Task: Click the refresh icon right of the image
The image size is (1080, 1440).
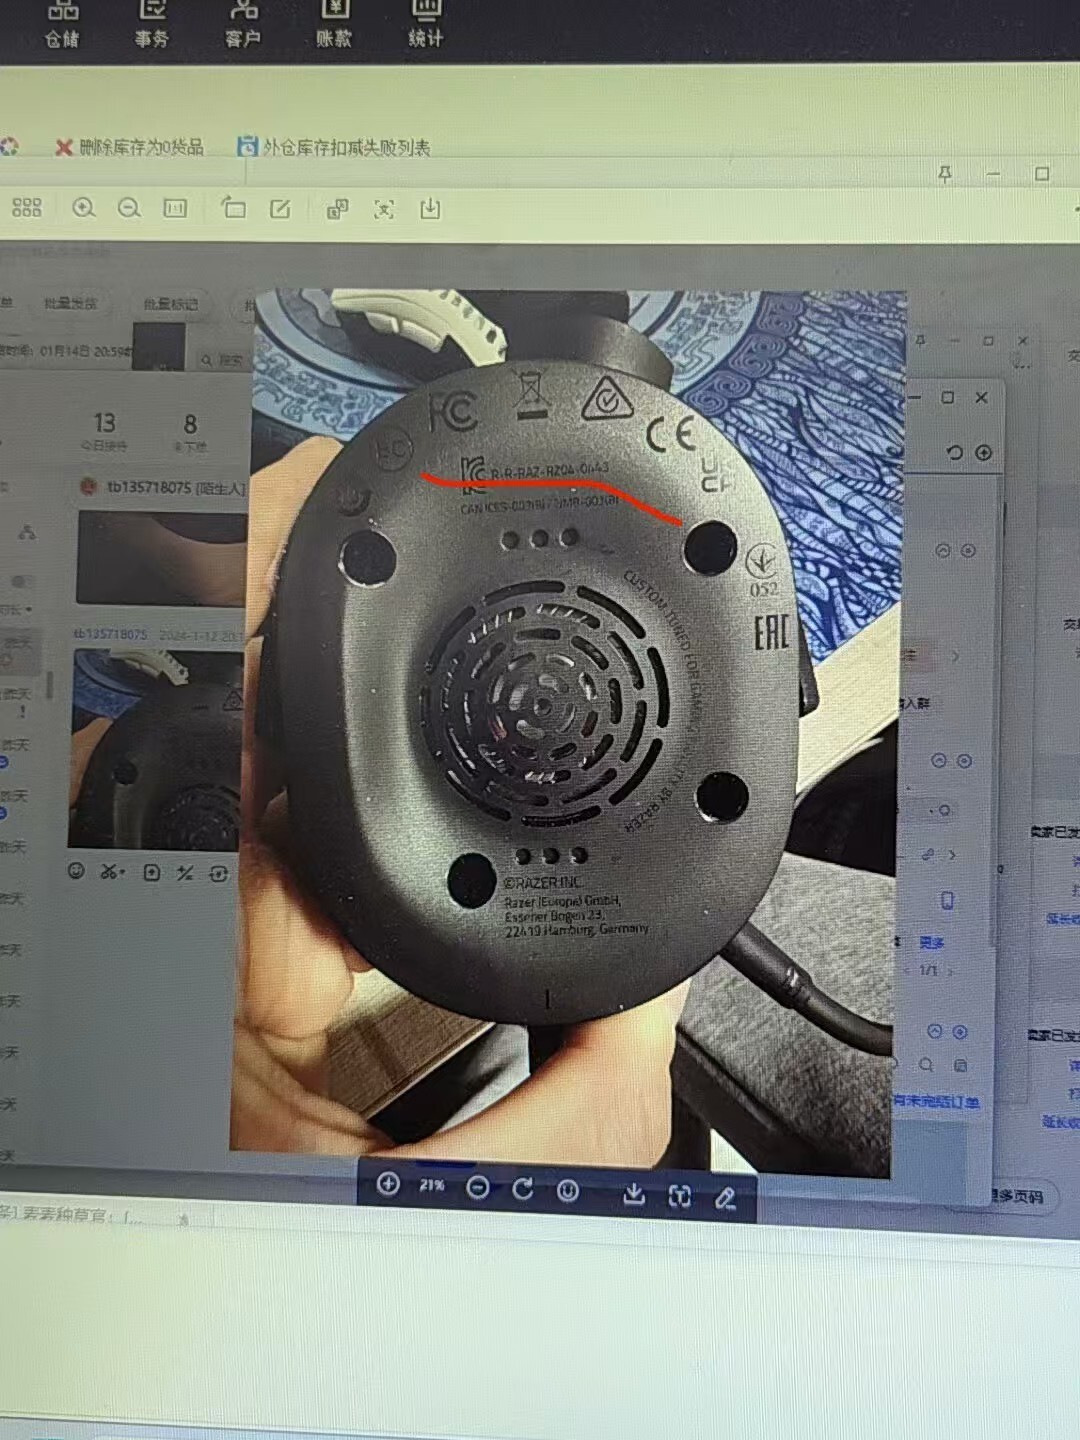Action: coord(955,452)
